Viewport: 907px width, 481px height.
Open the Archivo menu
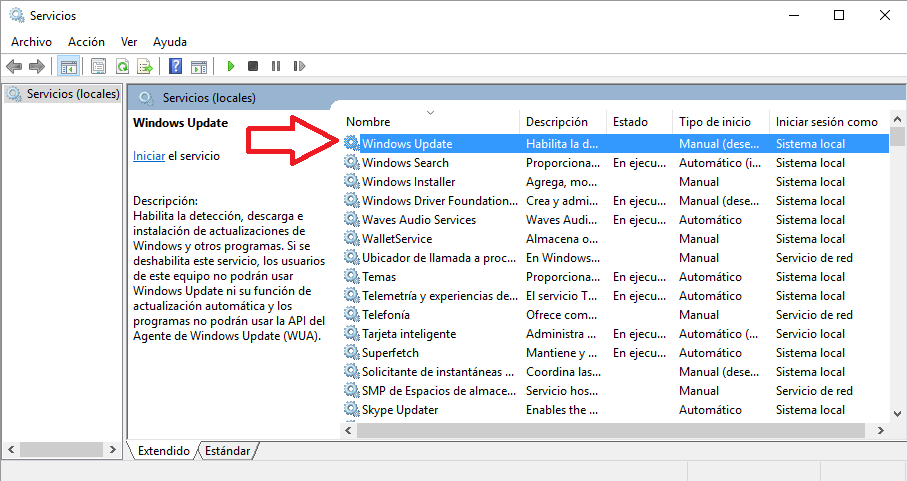pos(31,42)
